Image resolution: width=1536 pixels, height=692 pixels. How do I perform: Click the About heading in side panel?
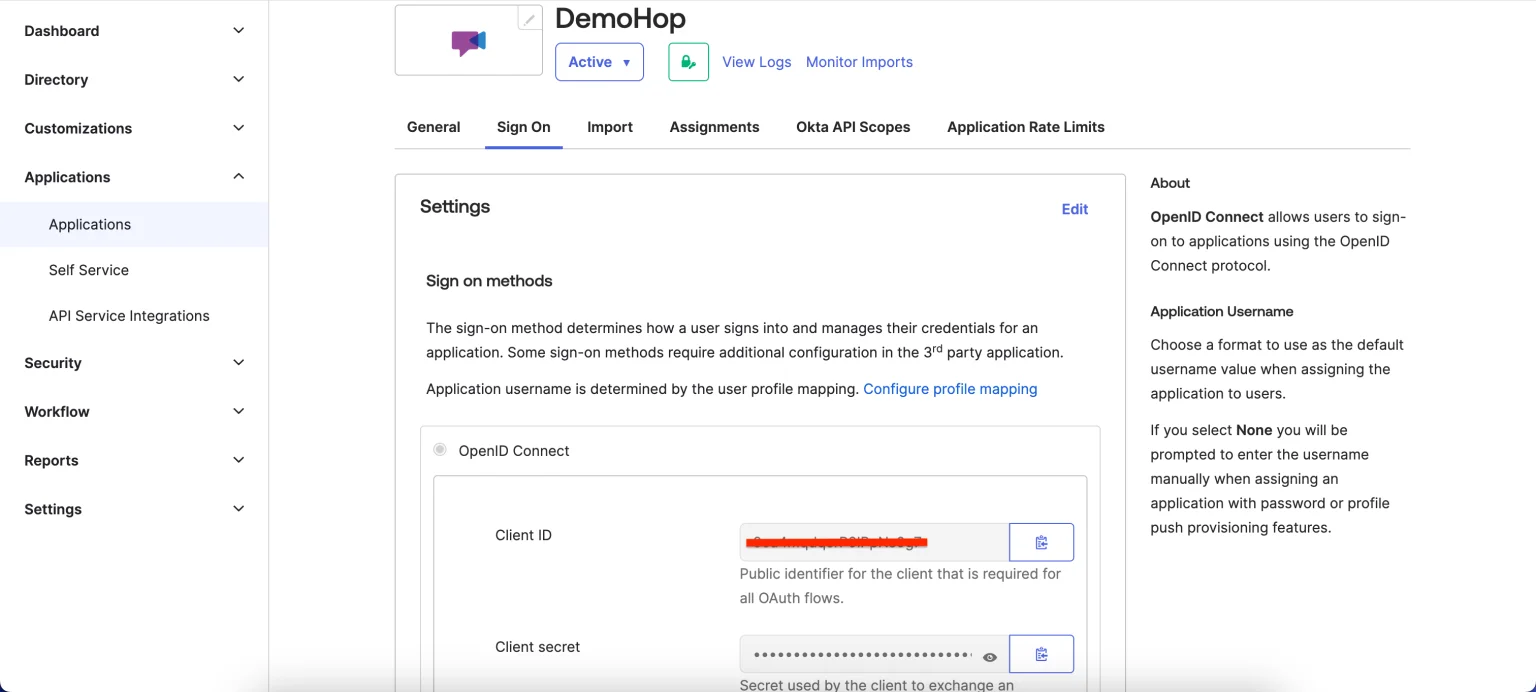pyautogui.click(x=1170, y=183)
